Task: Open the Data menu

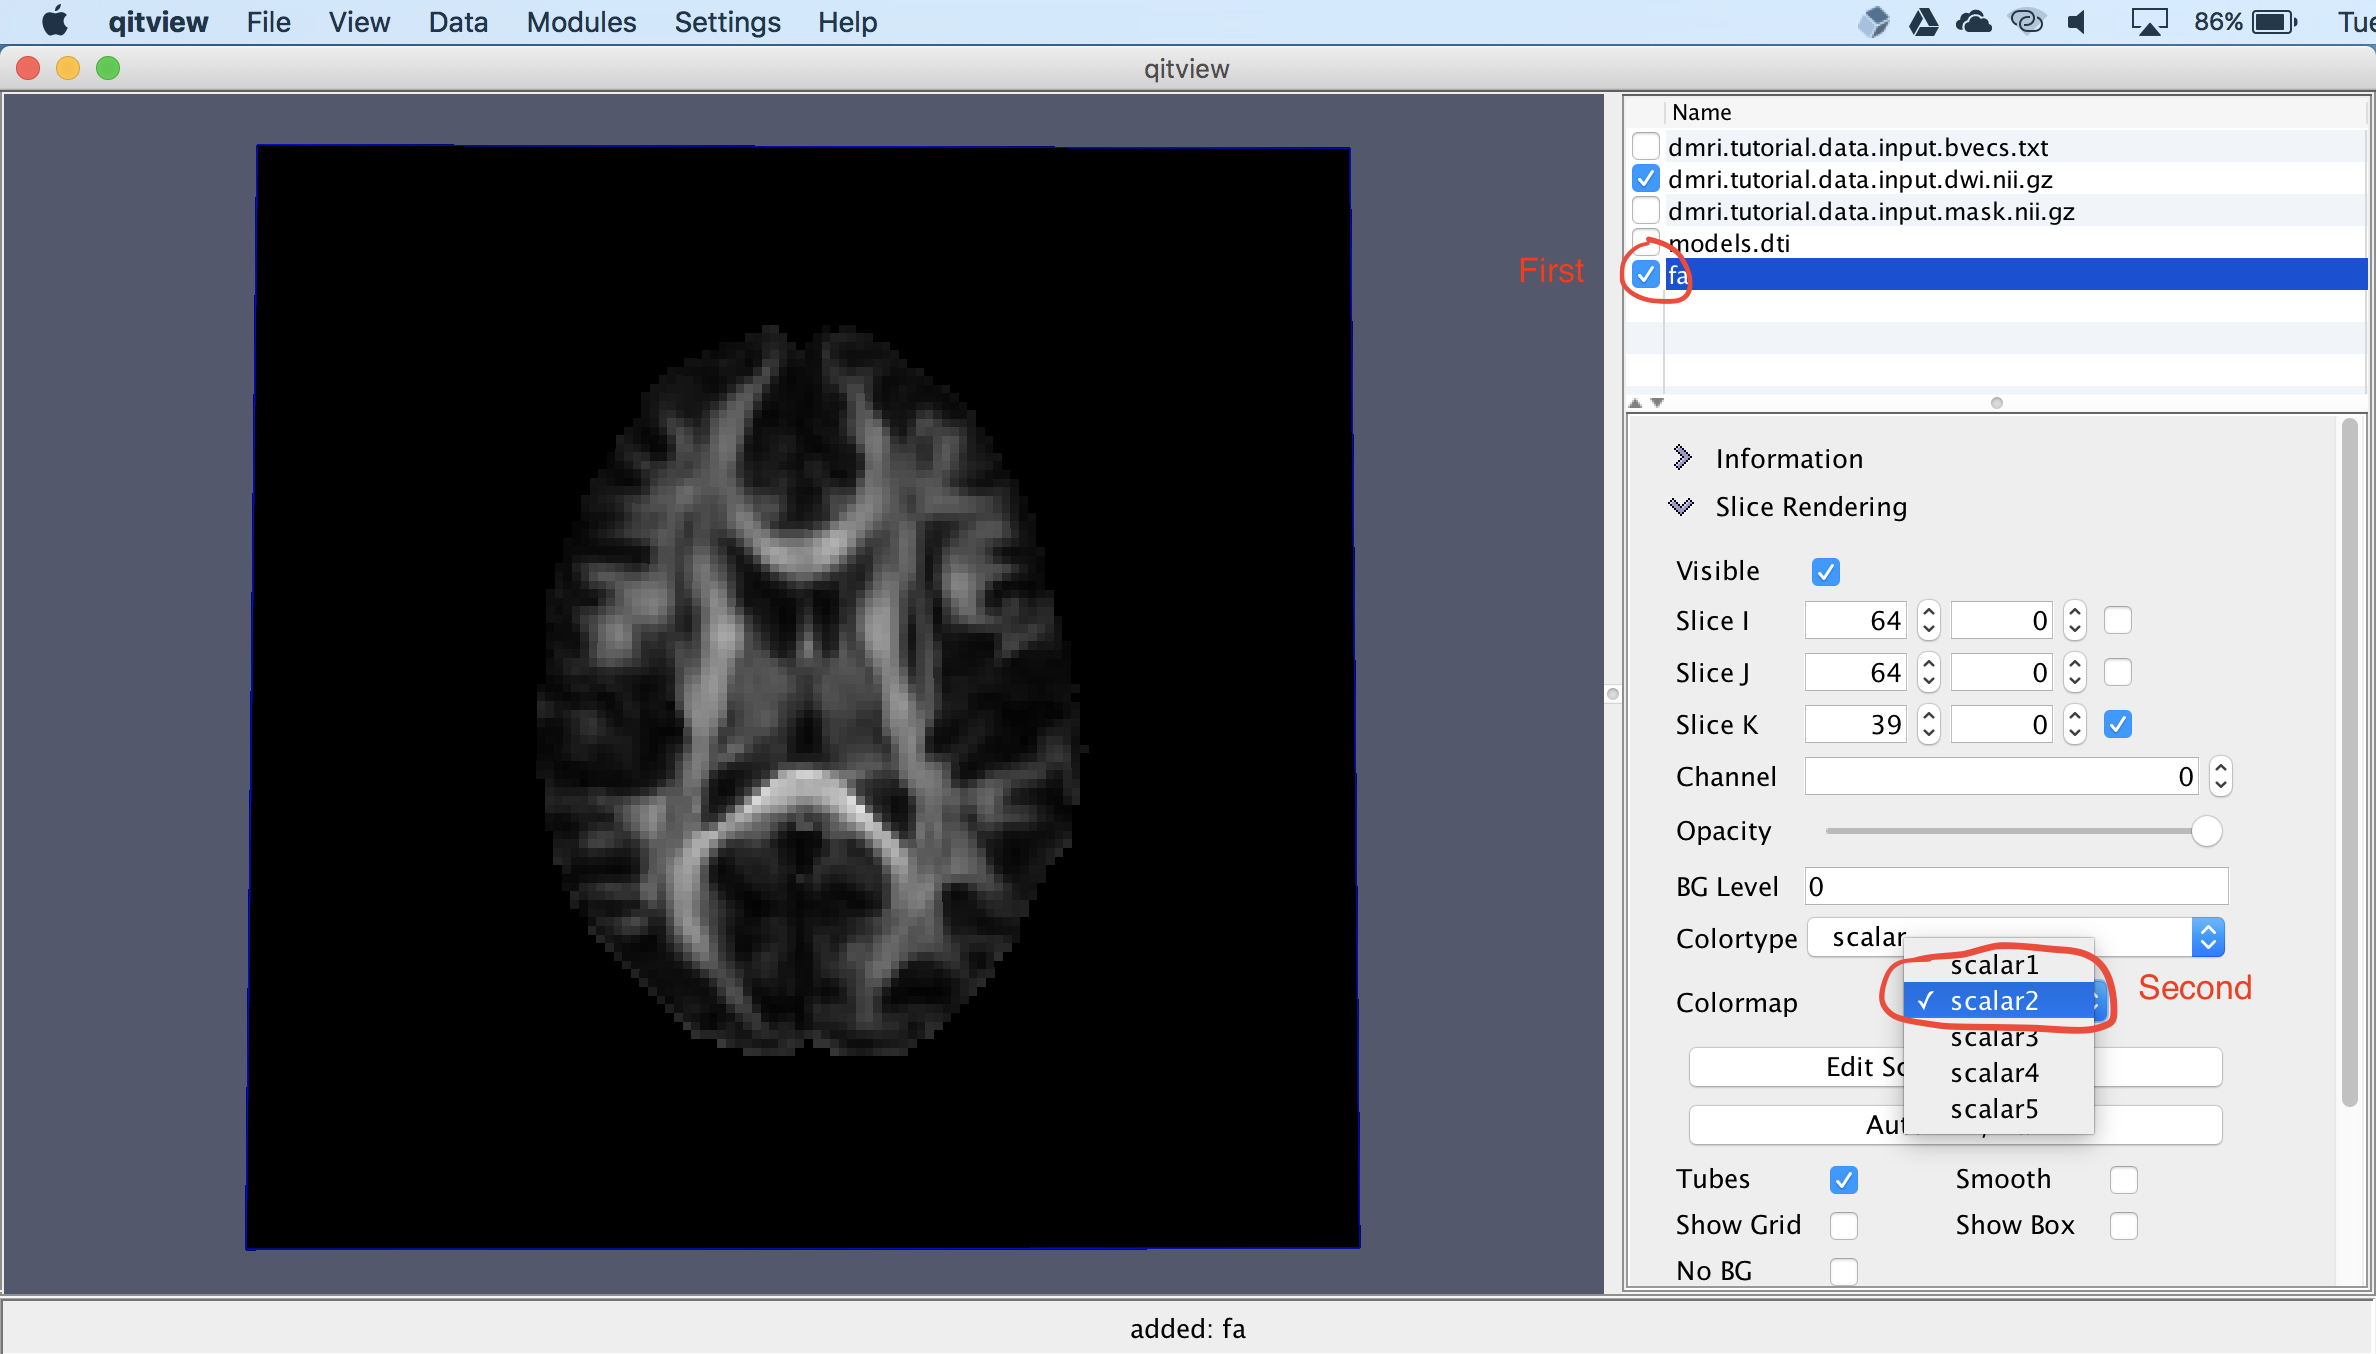Action: (x=458, y=22)
